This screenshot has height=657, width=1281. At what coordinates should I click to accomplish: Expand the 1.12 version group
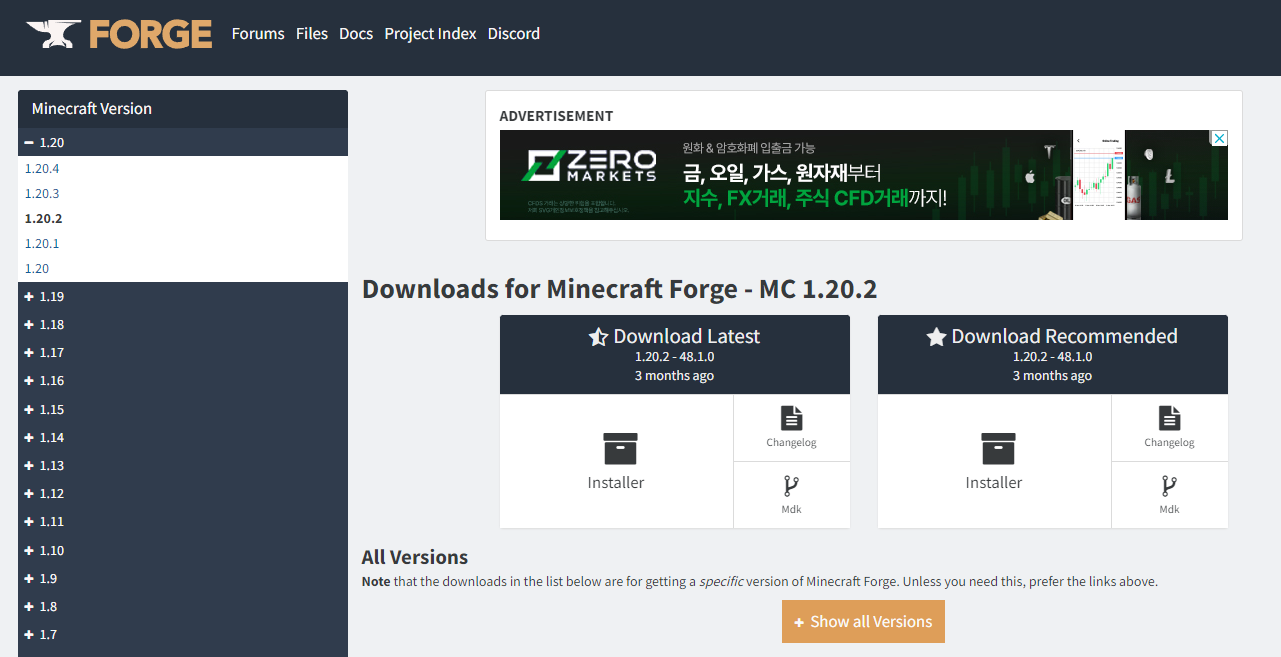(x=183, y=494)
